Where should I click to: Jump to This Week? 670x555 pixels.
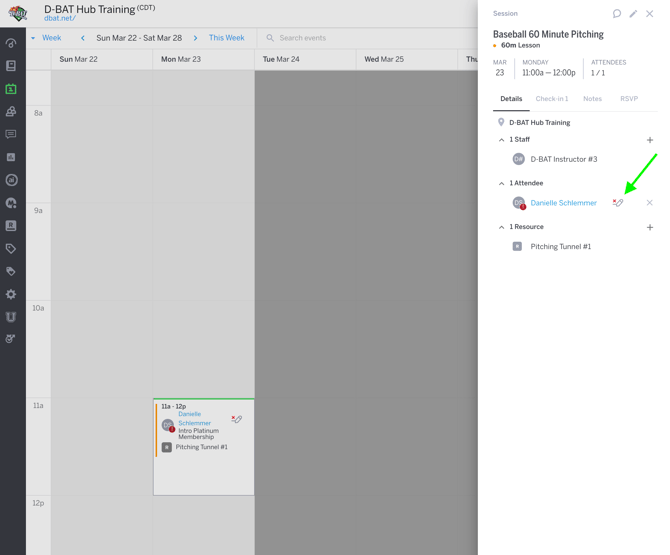point(226,38)
